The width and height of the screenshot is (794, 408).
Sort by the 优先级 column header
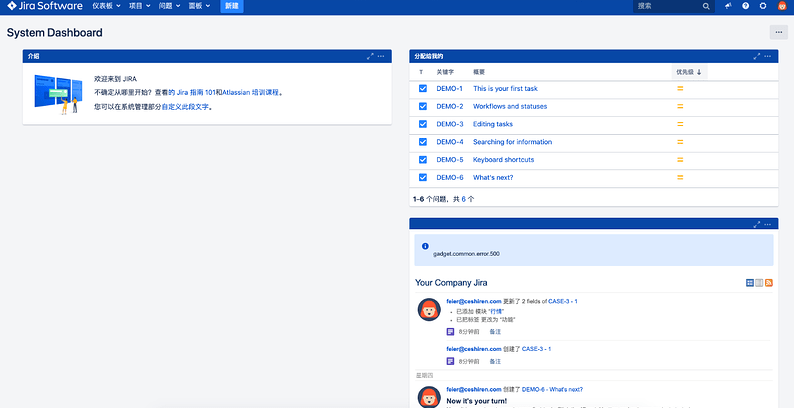tap(689, 72)
